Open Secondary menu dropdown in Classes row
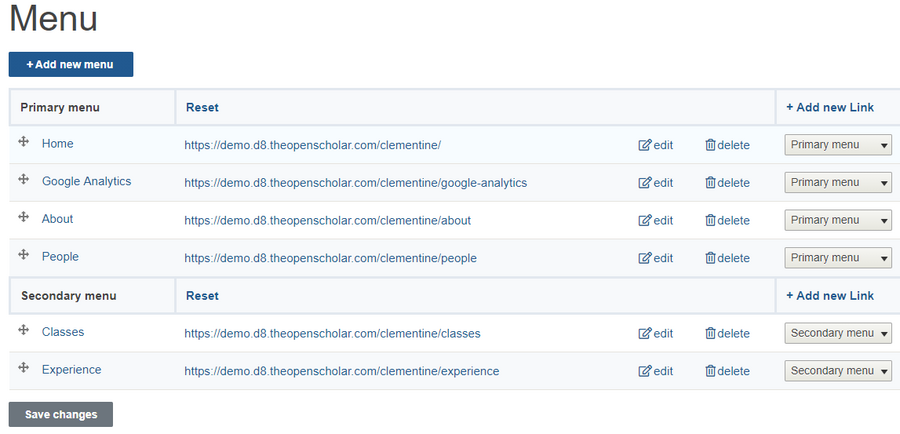 (838, 333)
